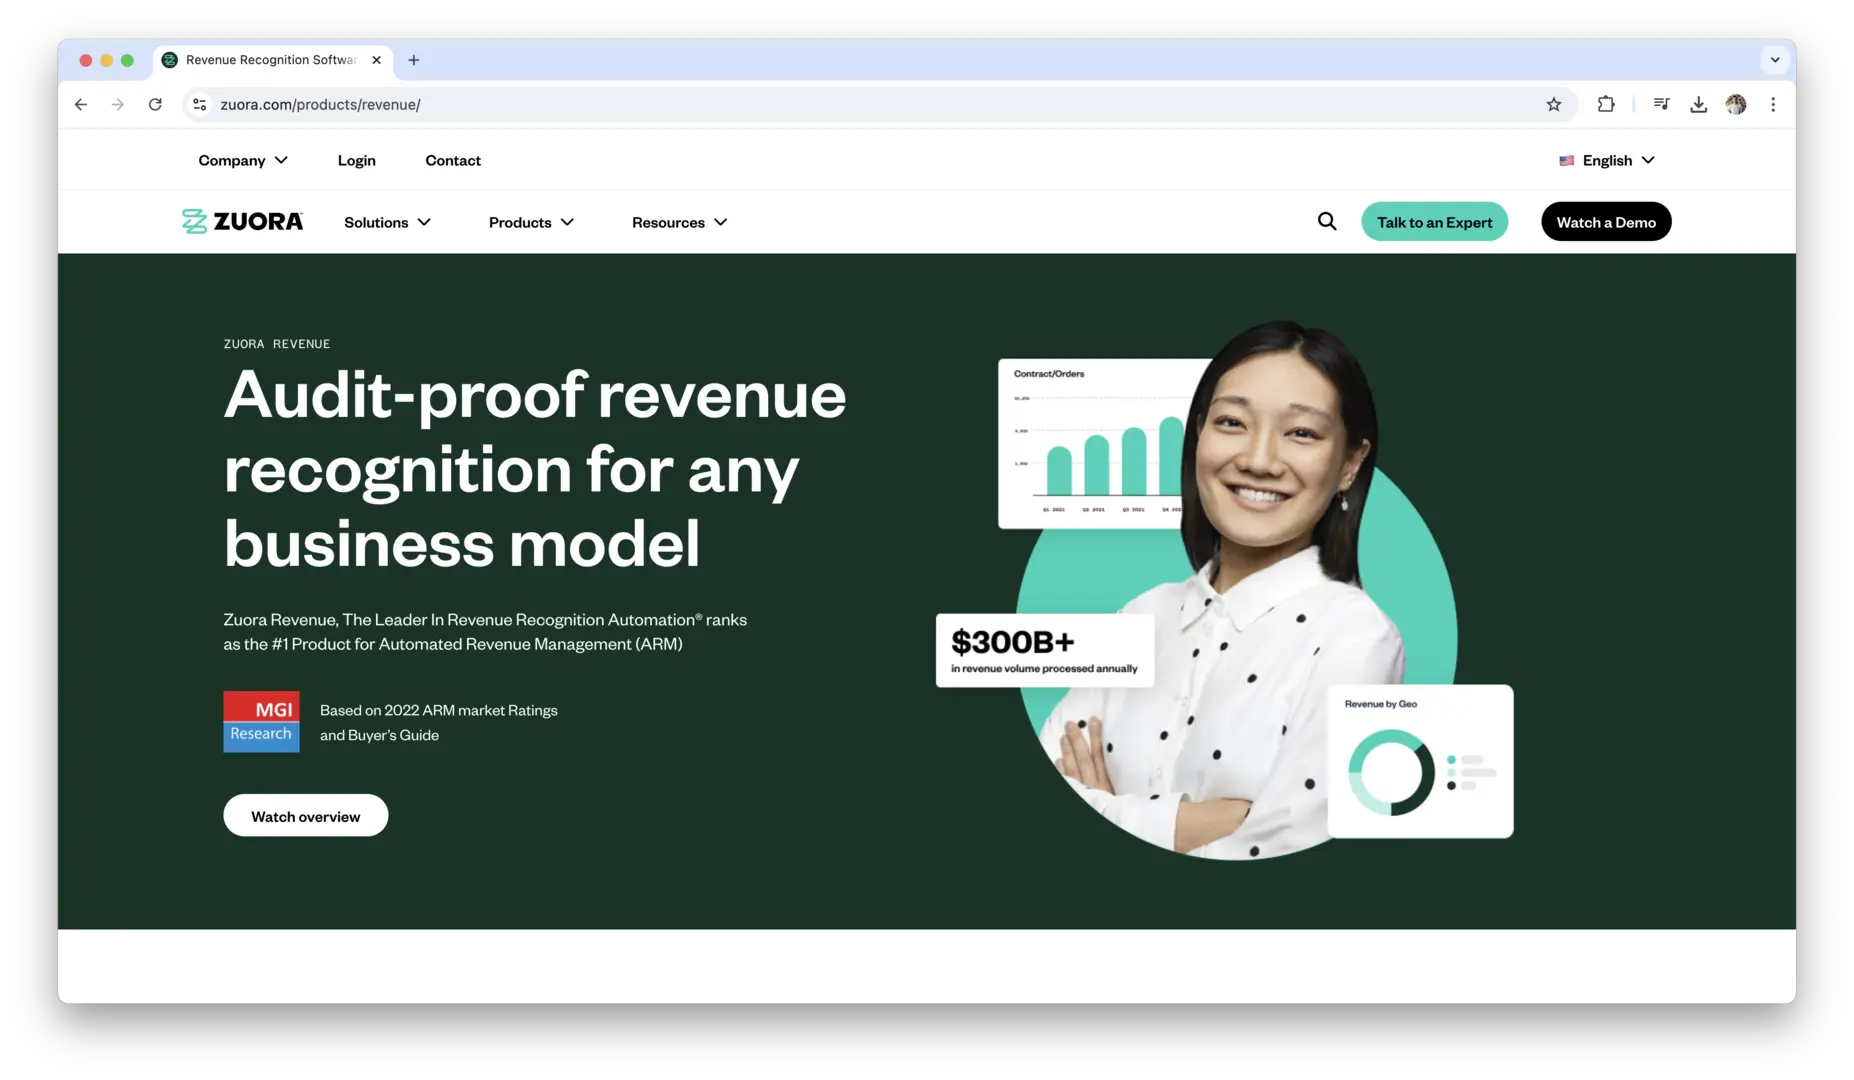Close the Revenue Recognition Software tab
The image size is (1854, 1080).
point(376,60)
